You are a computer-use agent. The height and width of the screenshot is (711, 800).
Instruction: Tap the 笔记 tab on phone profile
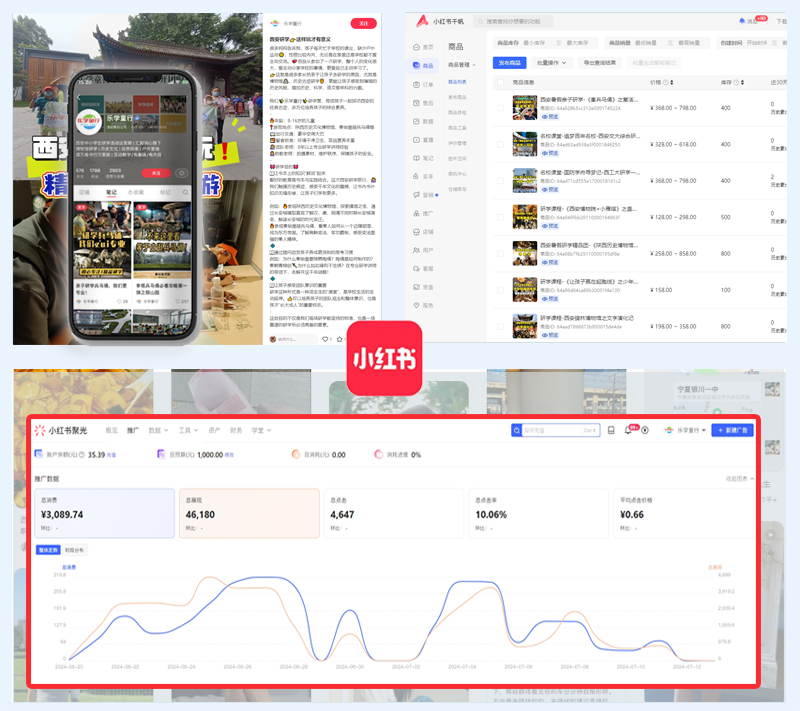111,192
